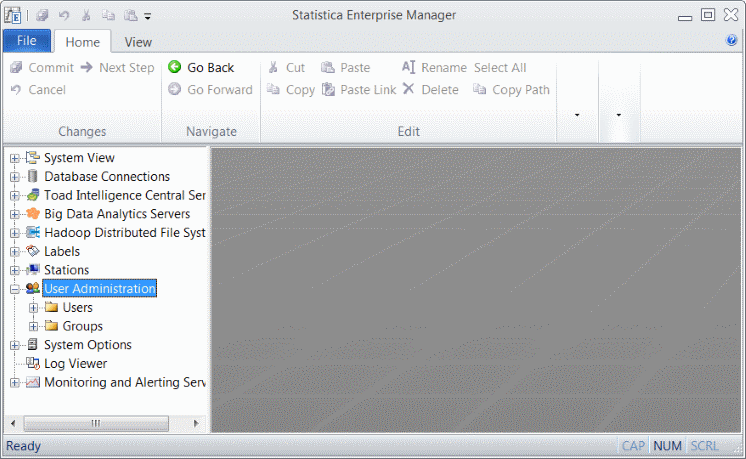Click the NUM status bar indicator
The height and width of the screenshot is (459, 746).
click(x=667, y=446)
